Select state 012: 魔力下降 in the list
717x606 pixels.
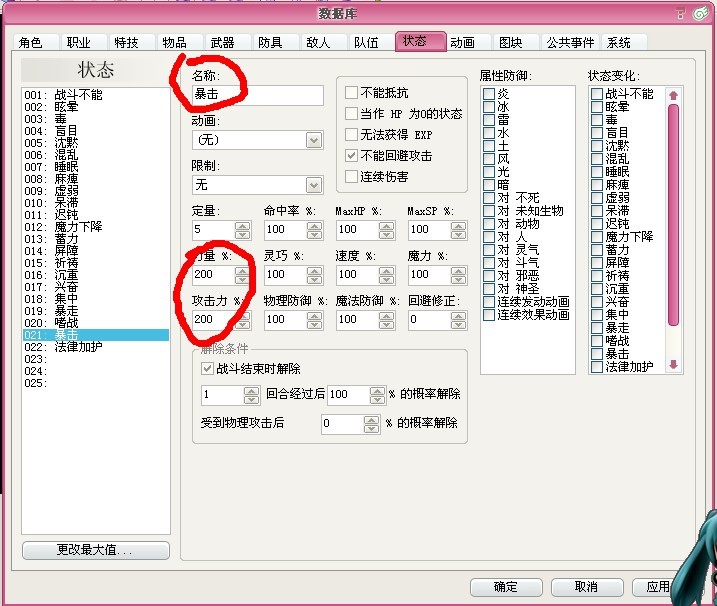coord(96,227)
